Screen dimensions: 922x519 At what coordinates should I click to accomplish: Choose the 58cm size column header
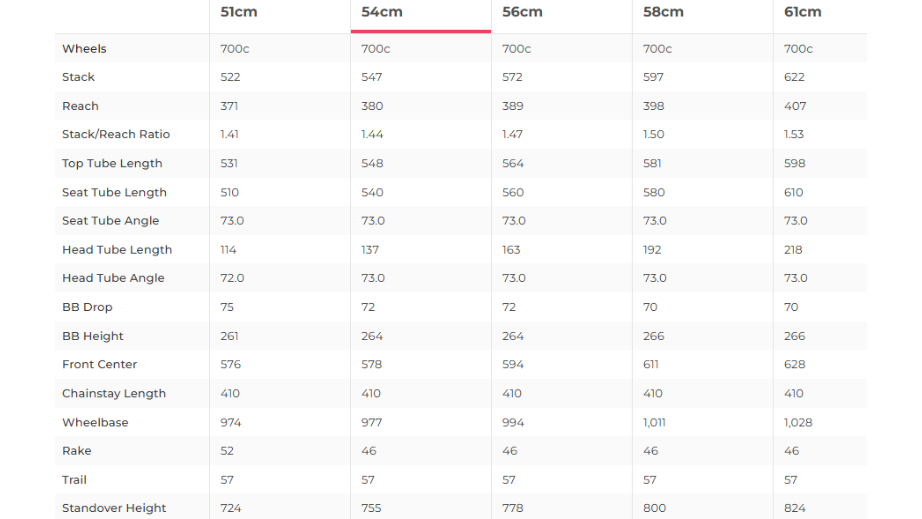click(x=663, y=12)
